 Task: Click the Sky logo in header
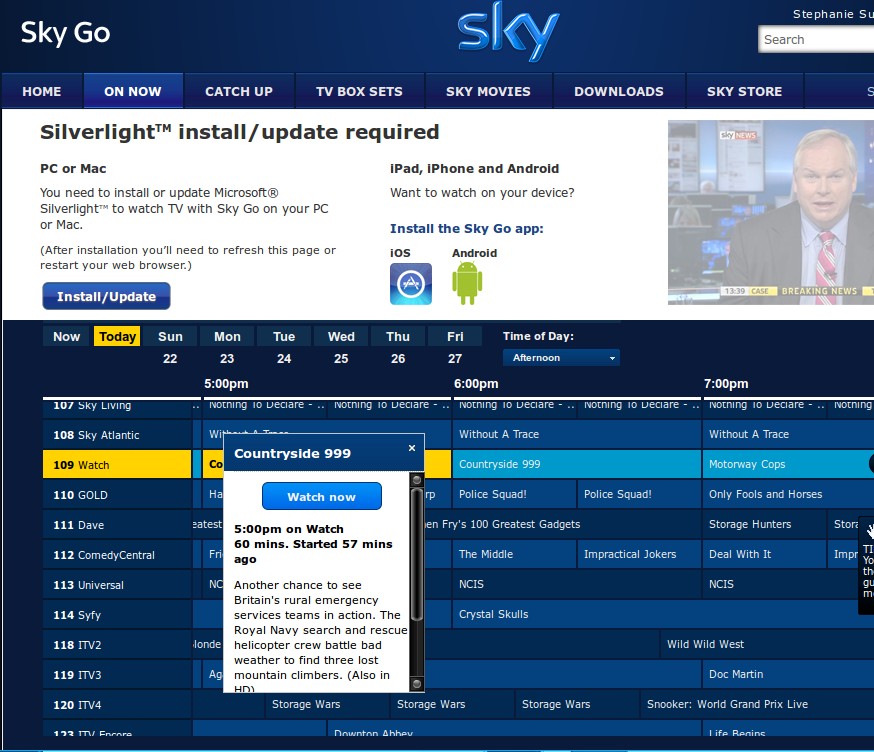[508, 36]
